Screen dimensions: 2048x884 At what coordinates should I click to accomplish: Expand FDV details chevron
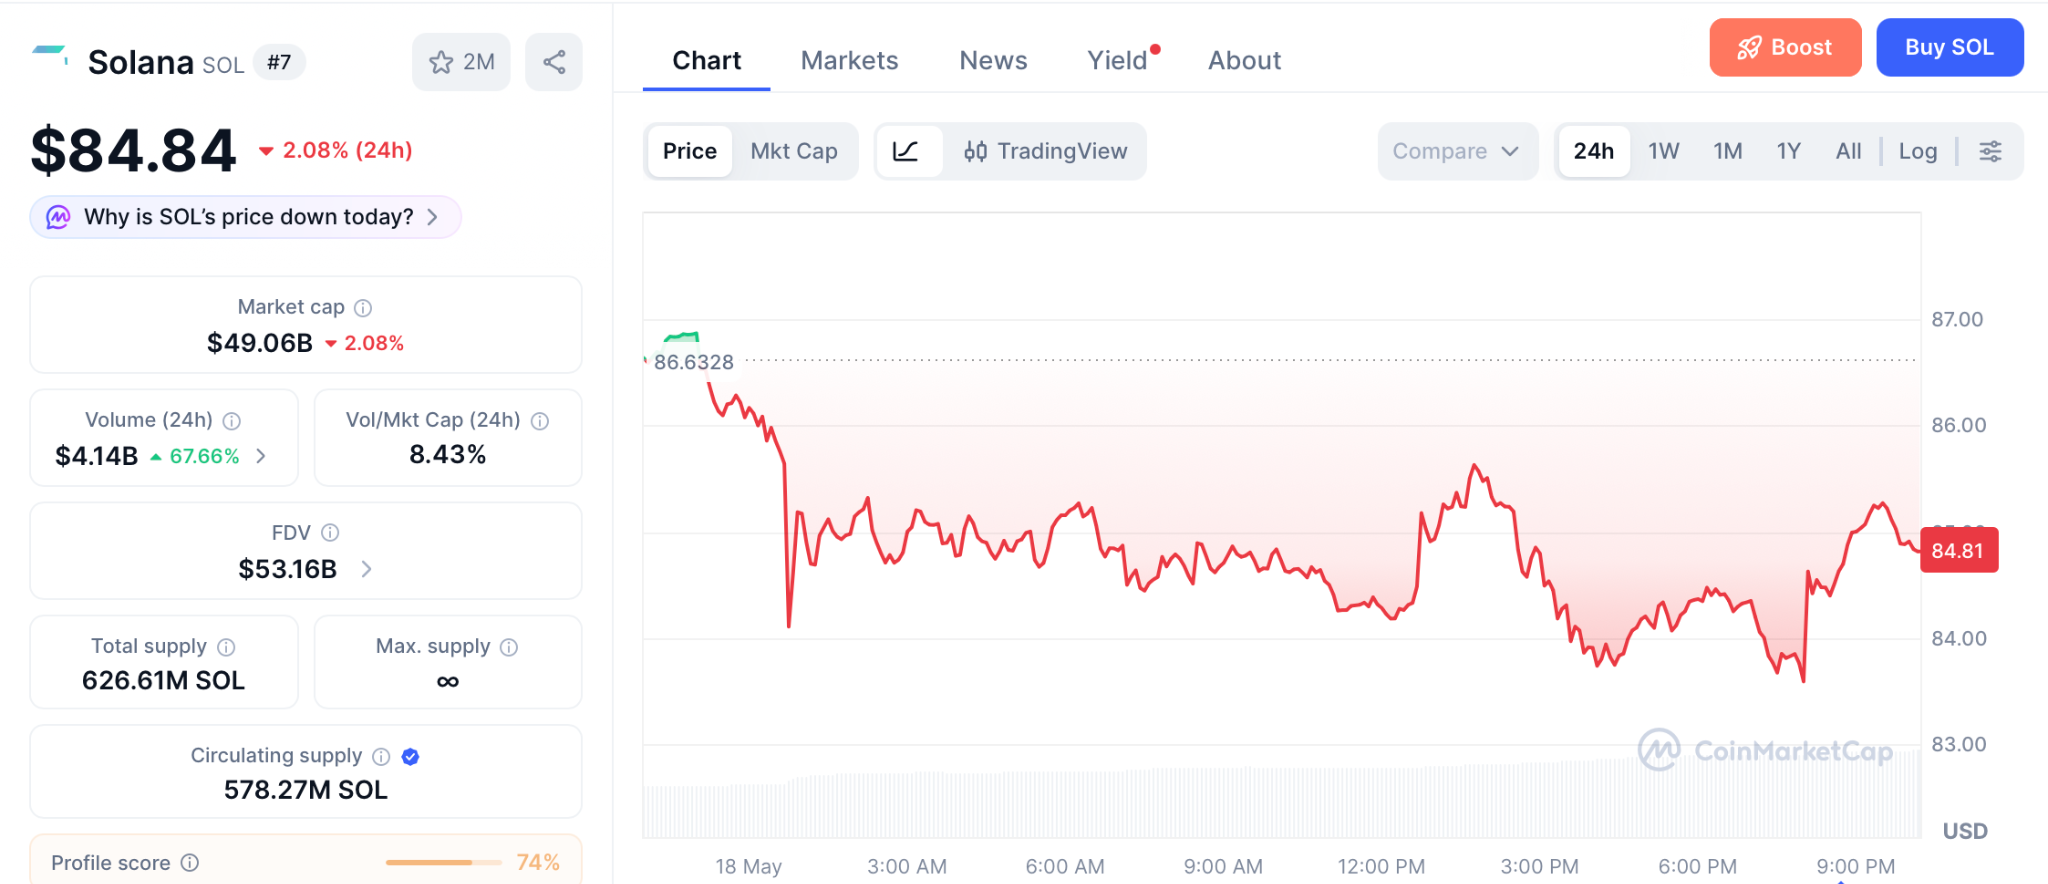coord(366,569)
